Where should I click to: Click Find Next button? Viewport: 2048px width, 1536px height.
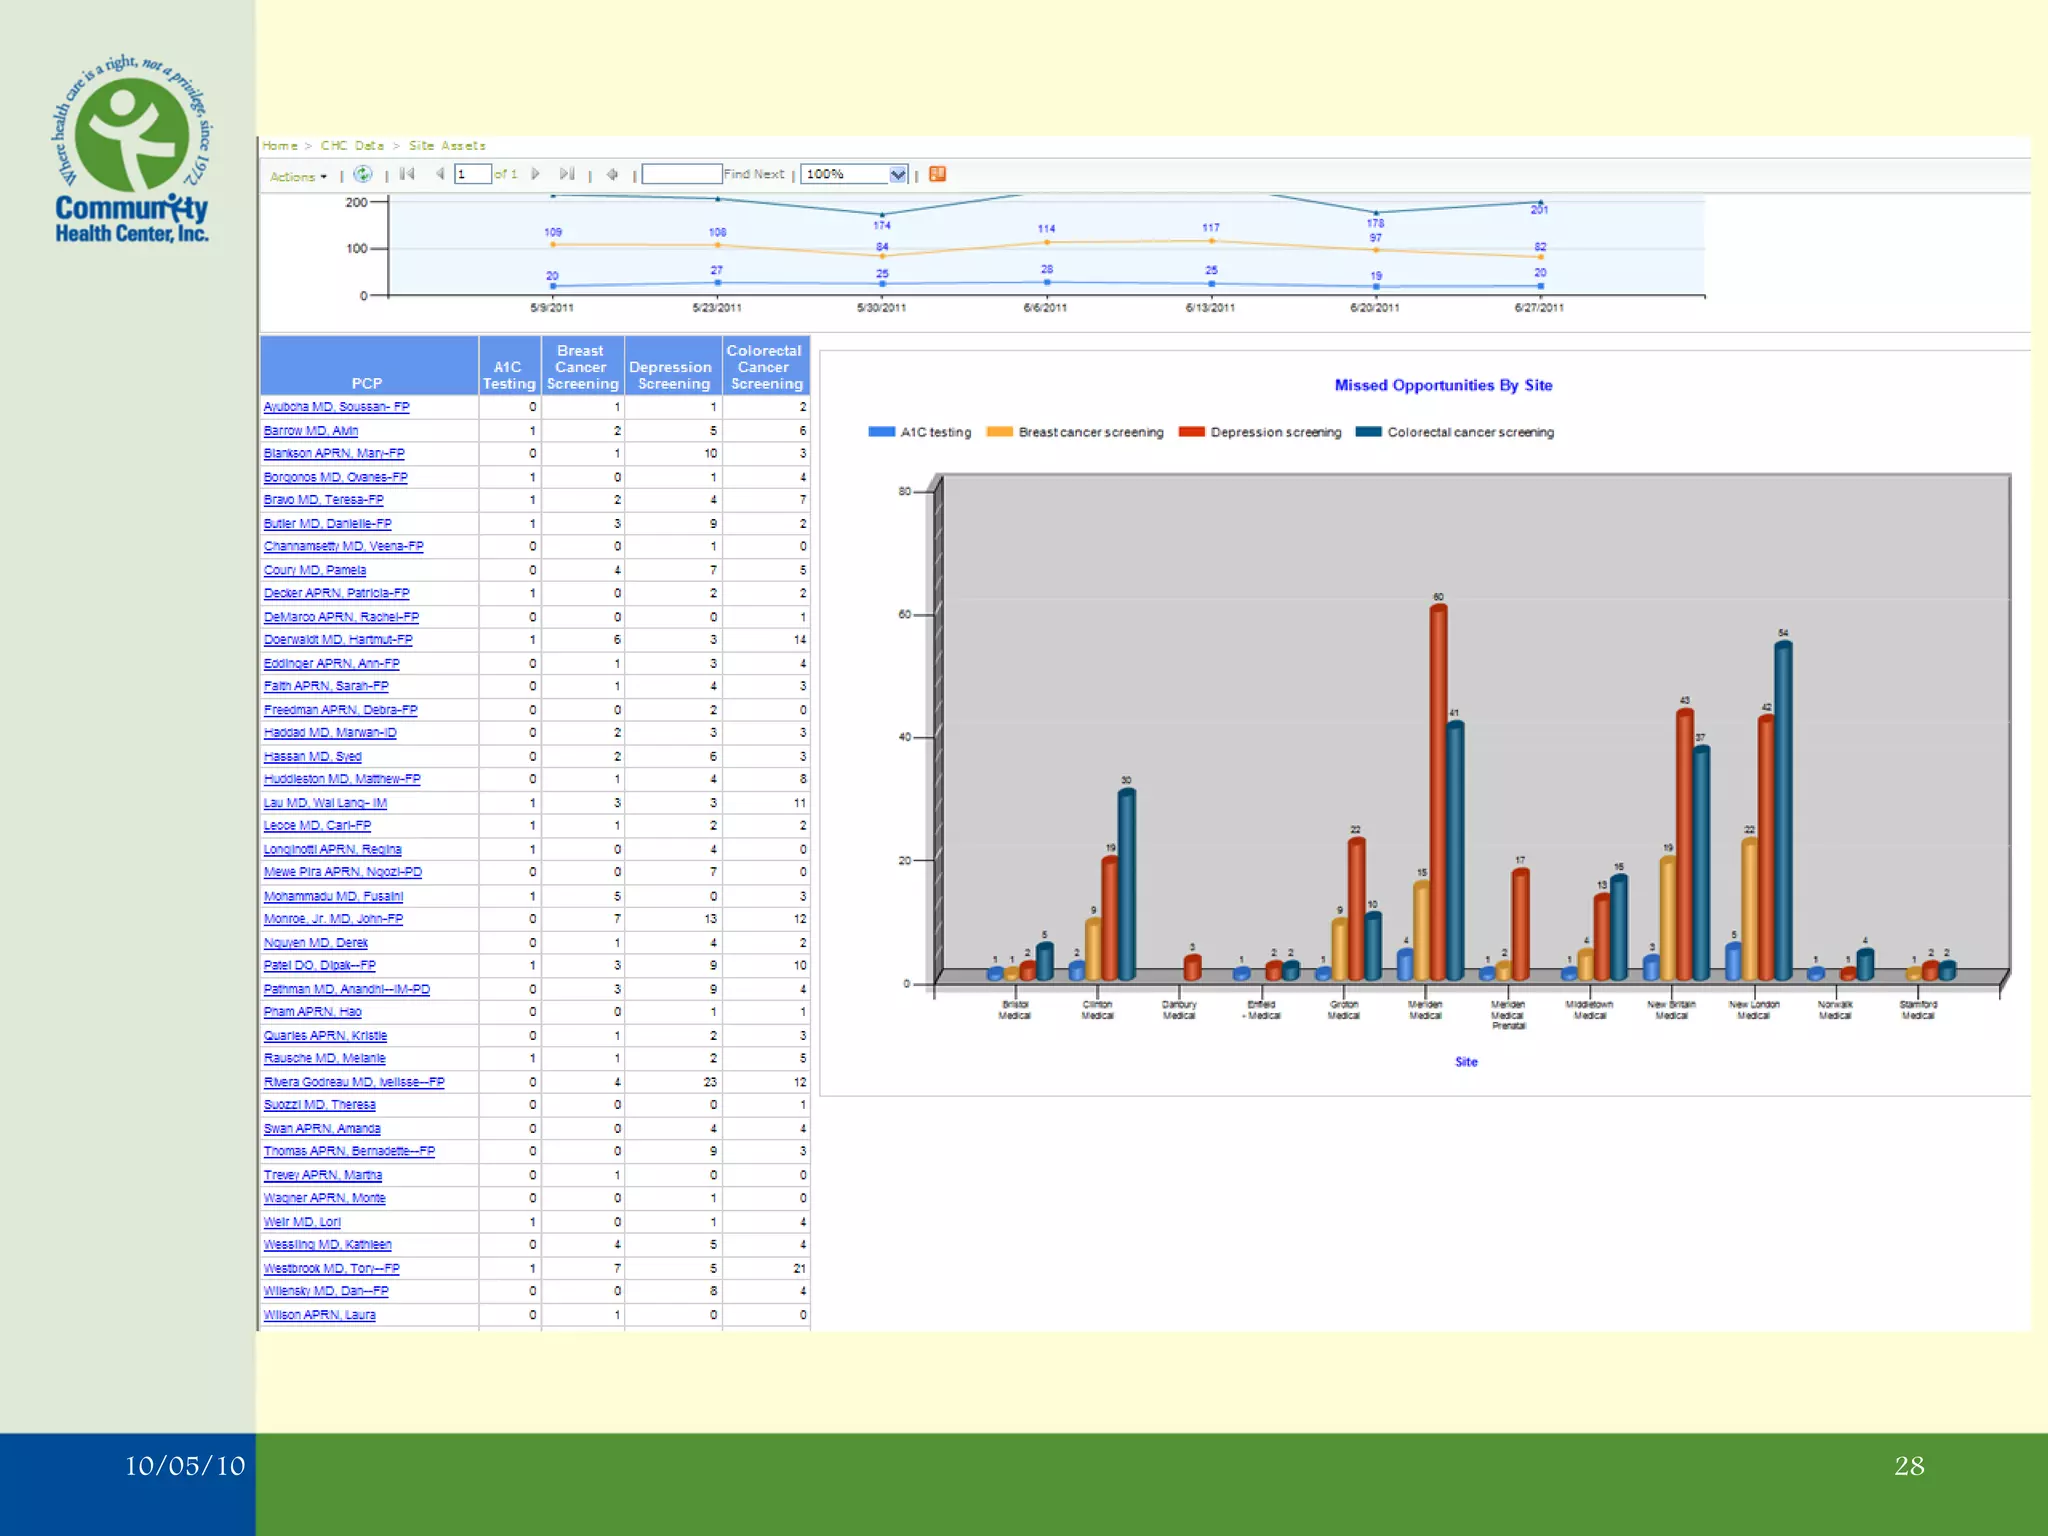point(754,174)
